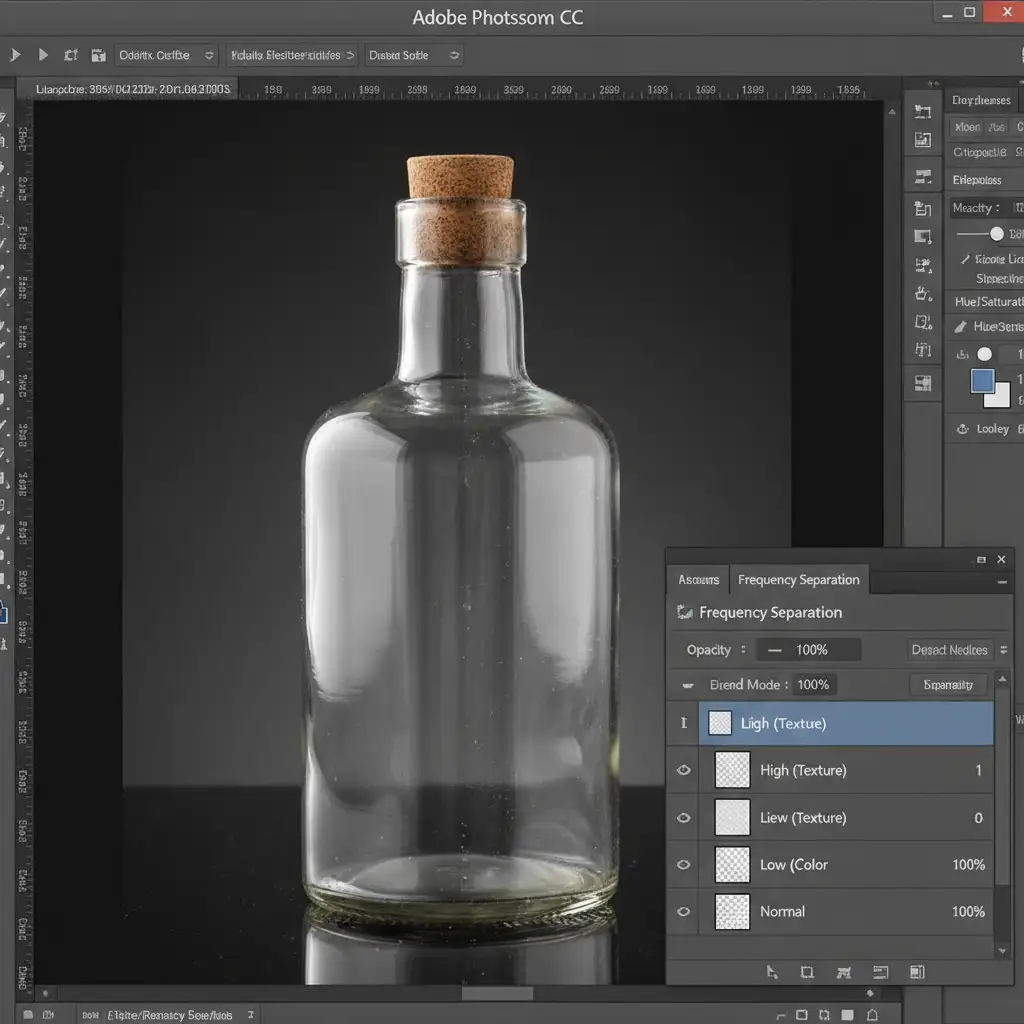Viewport: 1024px width, 1024px height.
Task: Click the pencil icon beside Hue/Saturation settings
Action: click(960, 327)
